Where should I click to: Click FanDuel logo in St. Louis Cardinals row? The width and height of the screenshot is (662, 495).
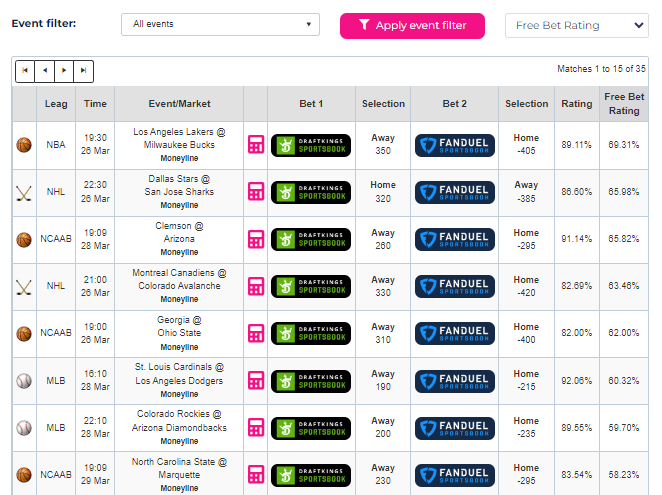pos(455,381)
